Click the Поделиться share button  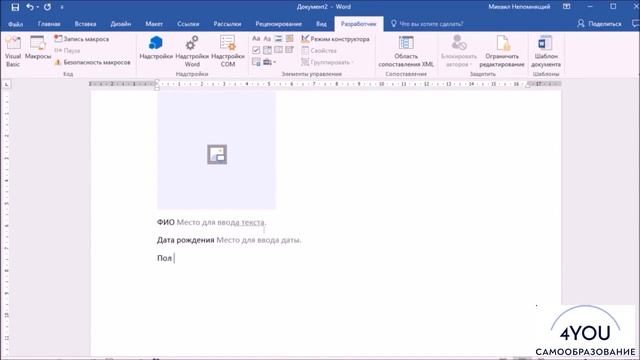pos(599,24)
